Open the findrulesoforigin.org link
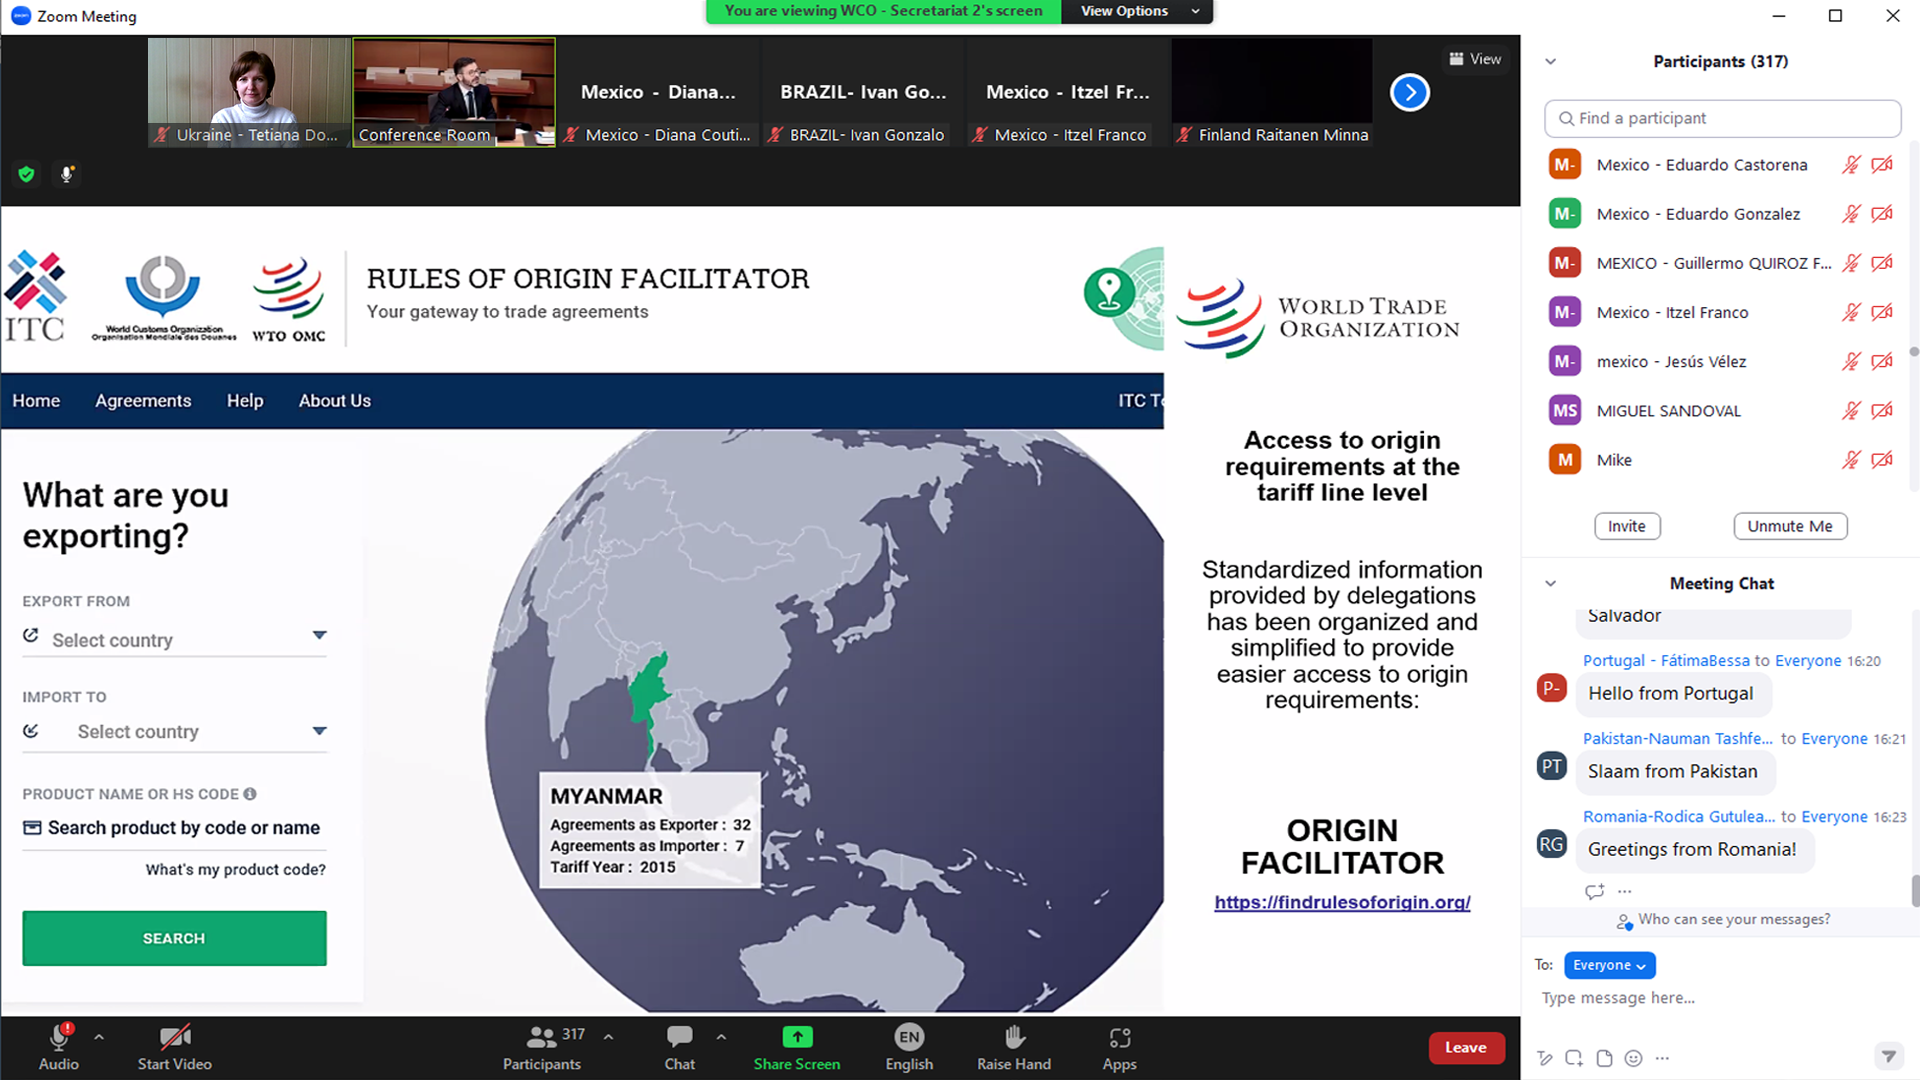The height and width of the screenshot is (1080, 1920). (x=1342, y=902)
